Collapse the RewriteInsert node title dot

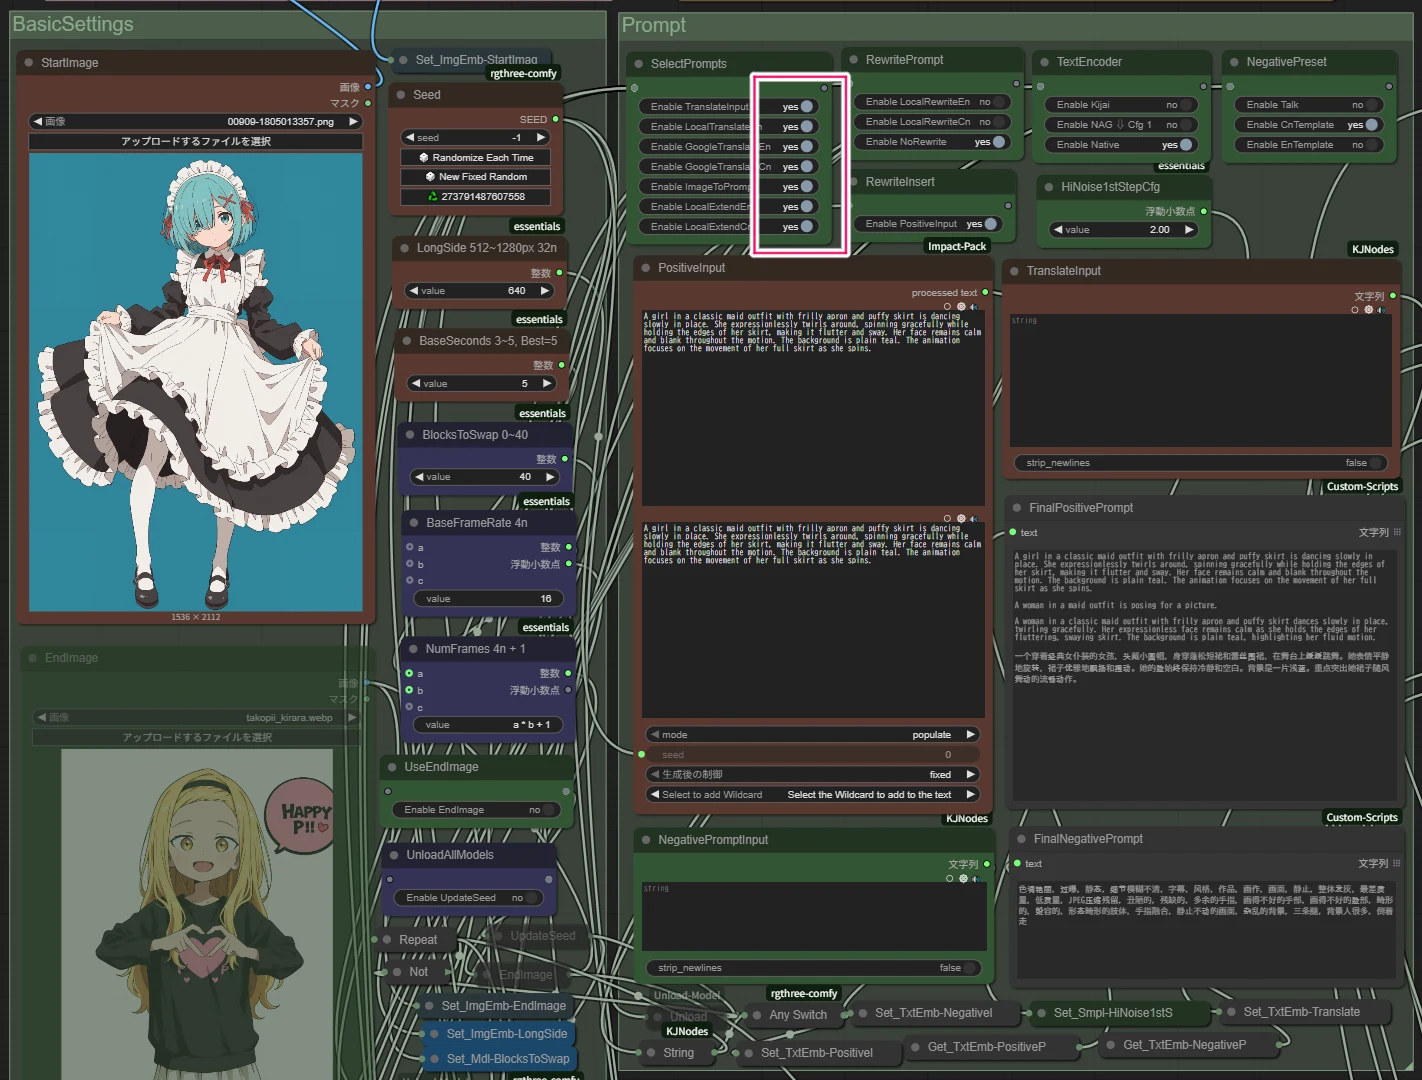[x=853, y=182]
